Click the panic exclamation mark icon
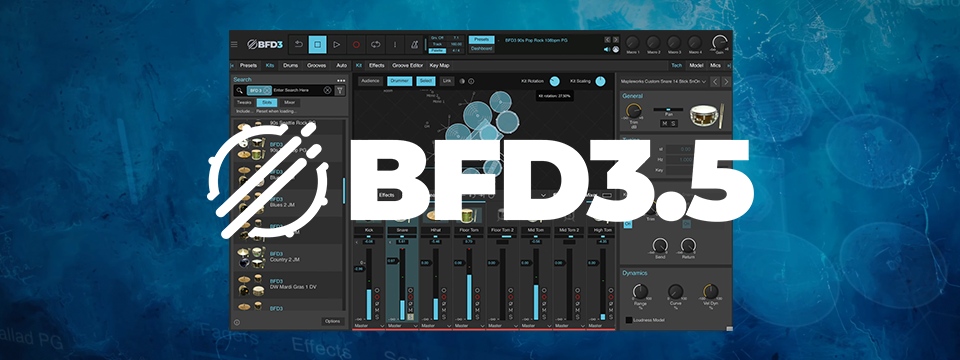960x360 pixels. point(395,44)
